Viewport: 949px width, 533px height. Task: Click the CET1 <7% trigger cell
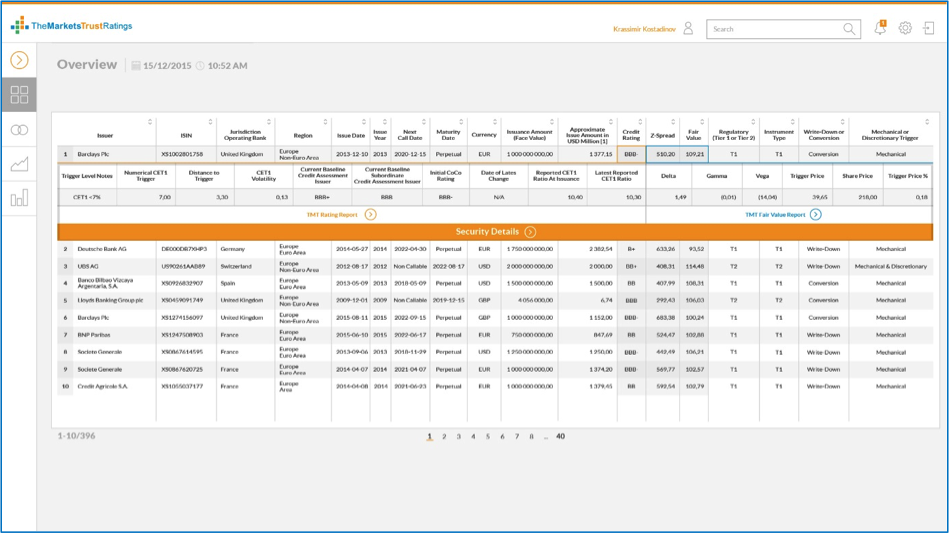pos(87,197)
